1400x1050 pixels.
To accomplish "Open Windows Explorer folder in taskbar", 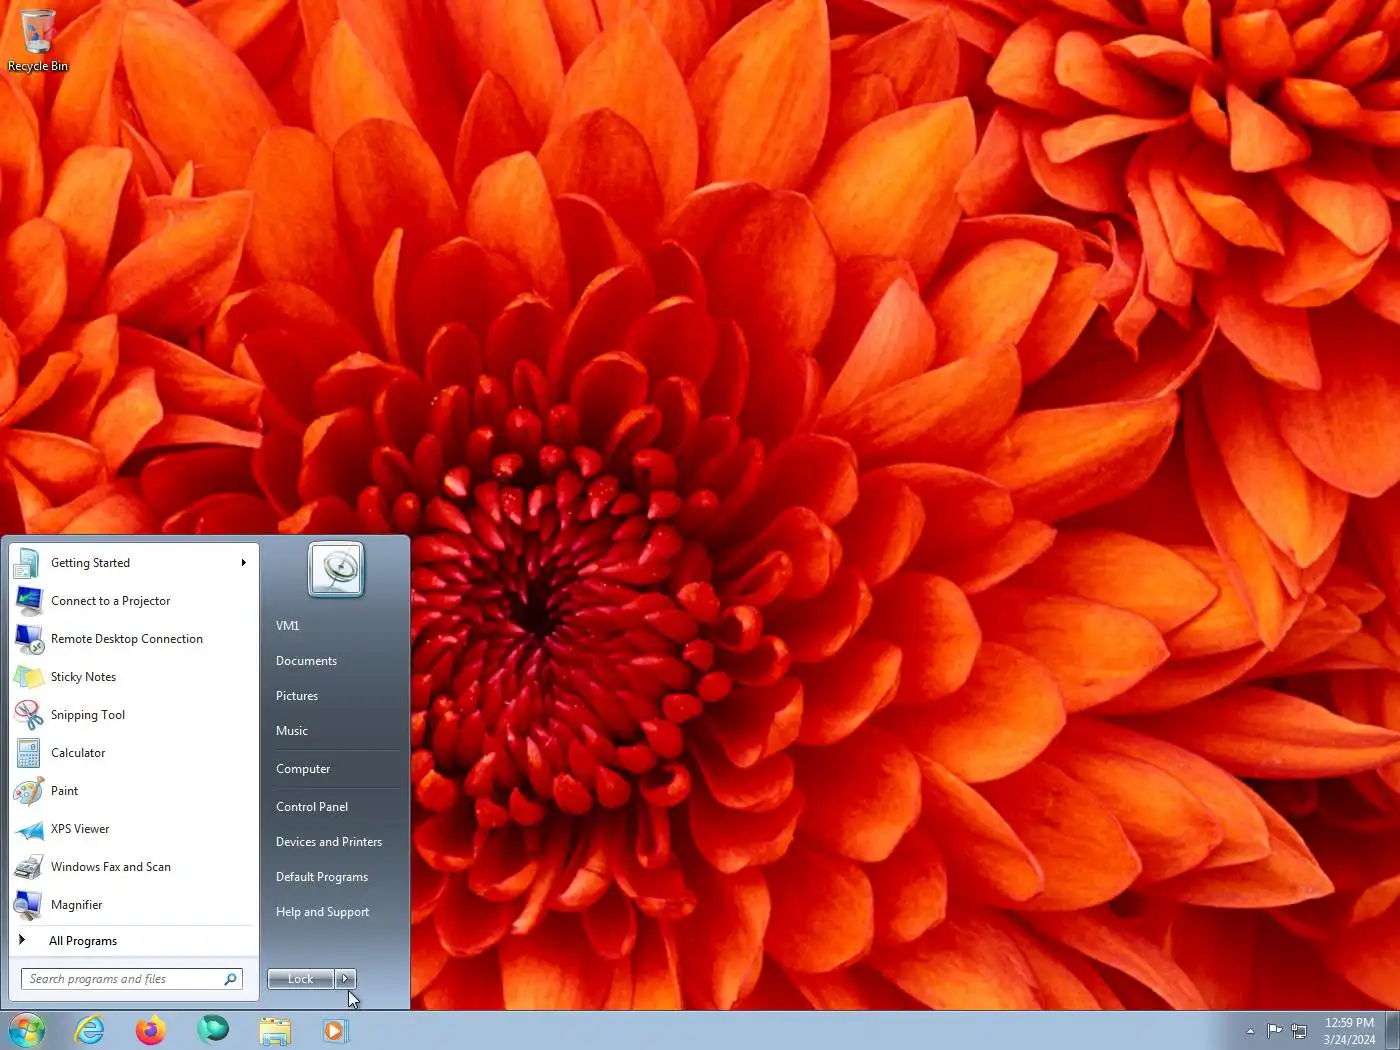I will [275, 1031].
